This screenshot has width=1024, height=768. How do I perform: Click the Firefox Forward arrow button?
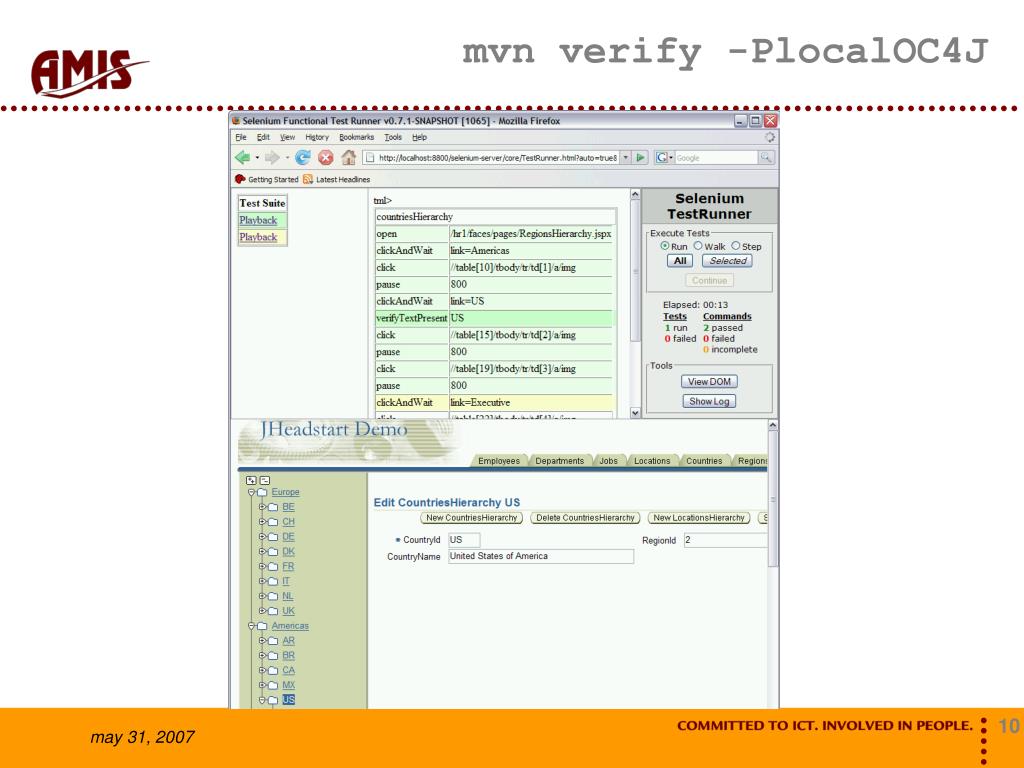click(x=272, y=157)
